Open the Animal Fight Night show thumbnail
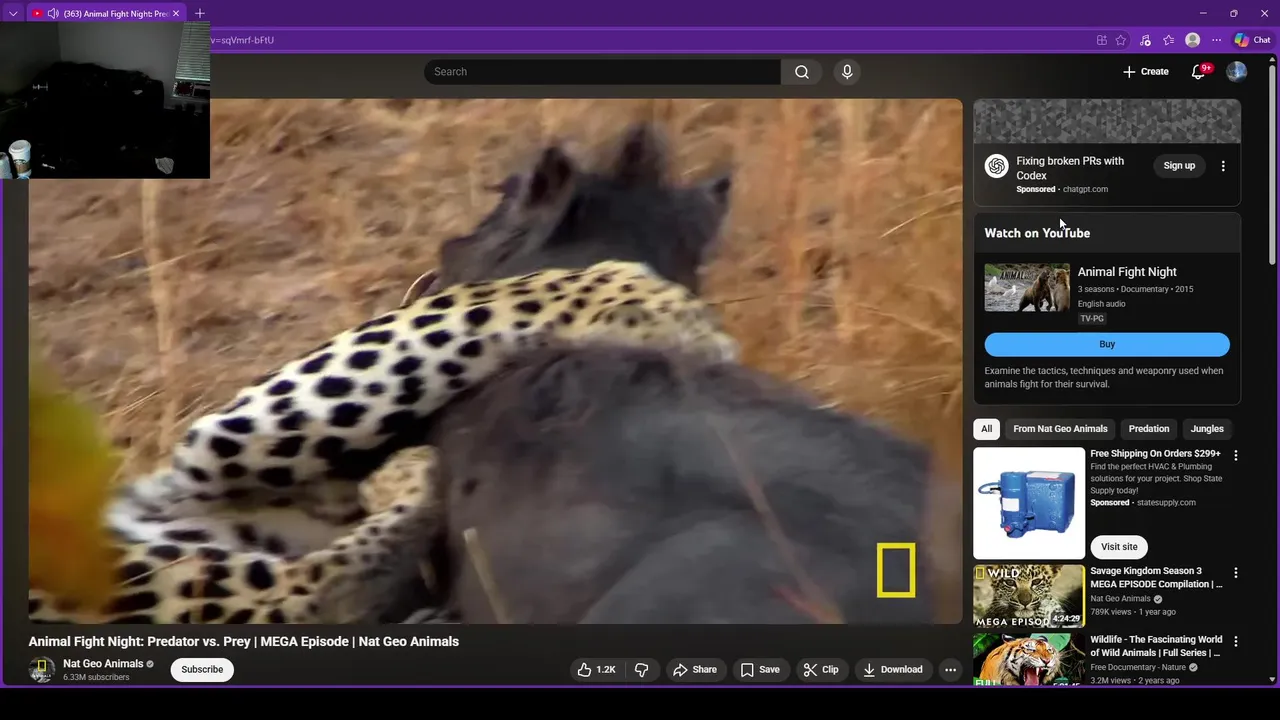The image size is (1280, 720). [1027, 288]
